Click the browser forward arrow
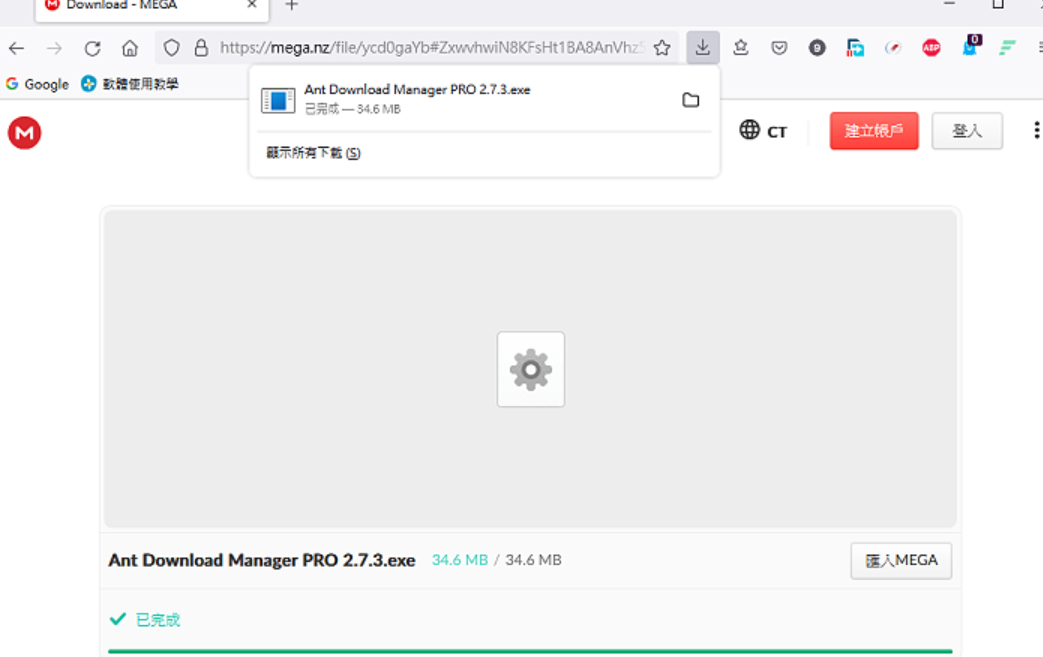The height and width of the screenshot is (657, 1043). click(55, 48)
